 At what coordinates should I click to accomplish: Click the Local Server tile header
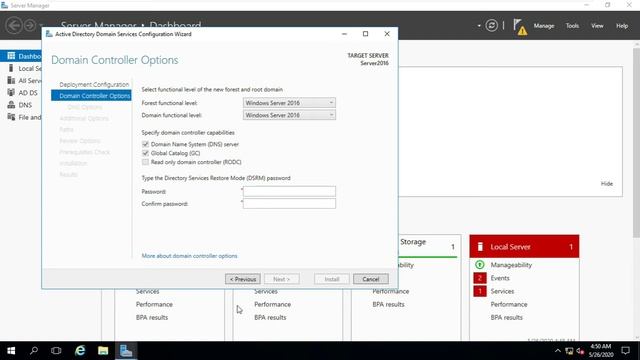pyautogui.click(x=524, y=246)
